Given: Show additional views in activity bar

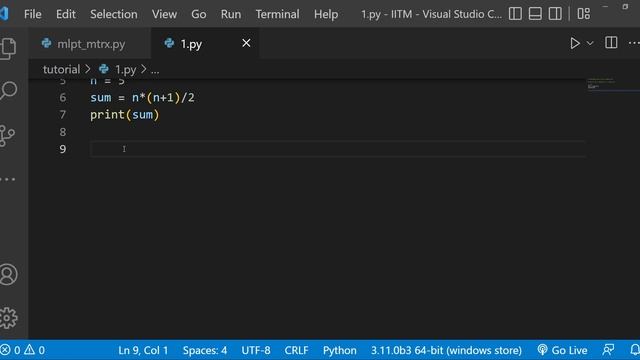Looking at the screenshot, I should (7, 179).
